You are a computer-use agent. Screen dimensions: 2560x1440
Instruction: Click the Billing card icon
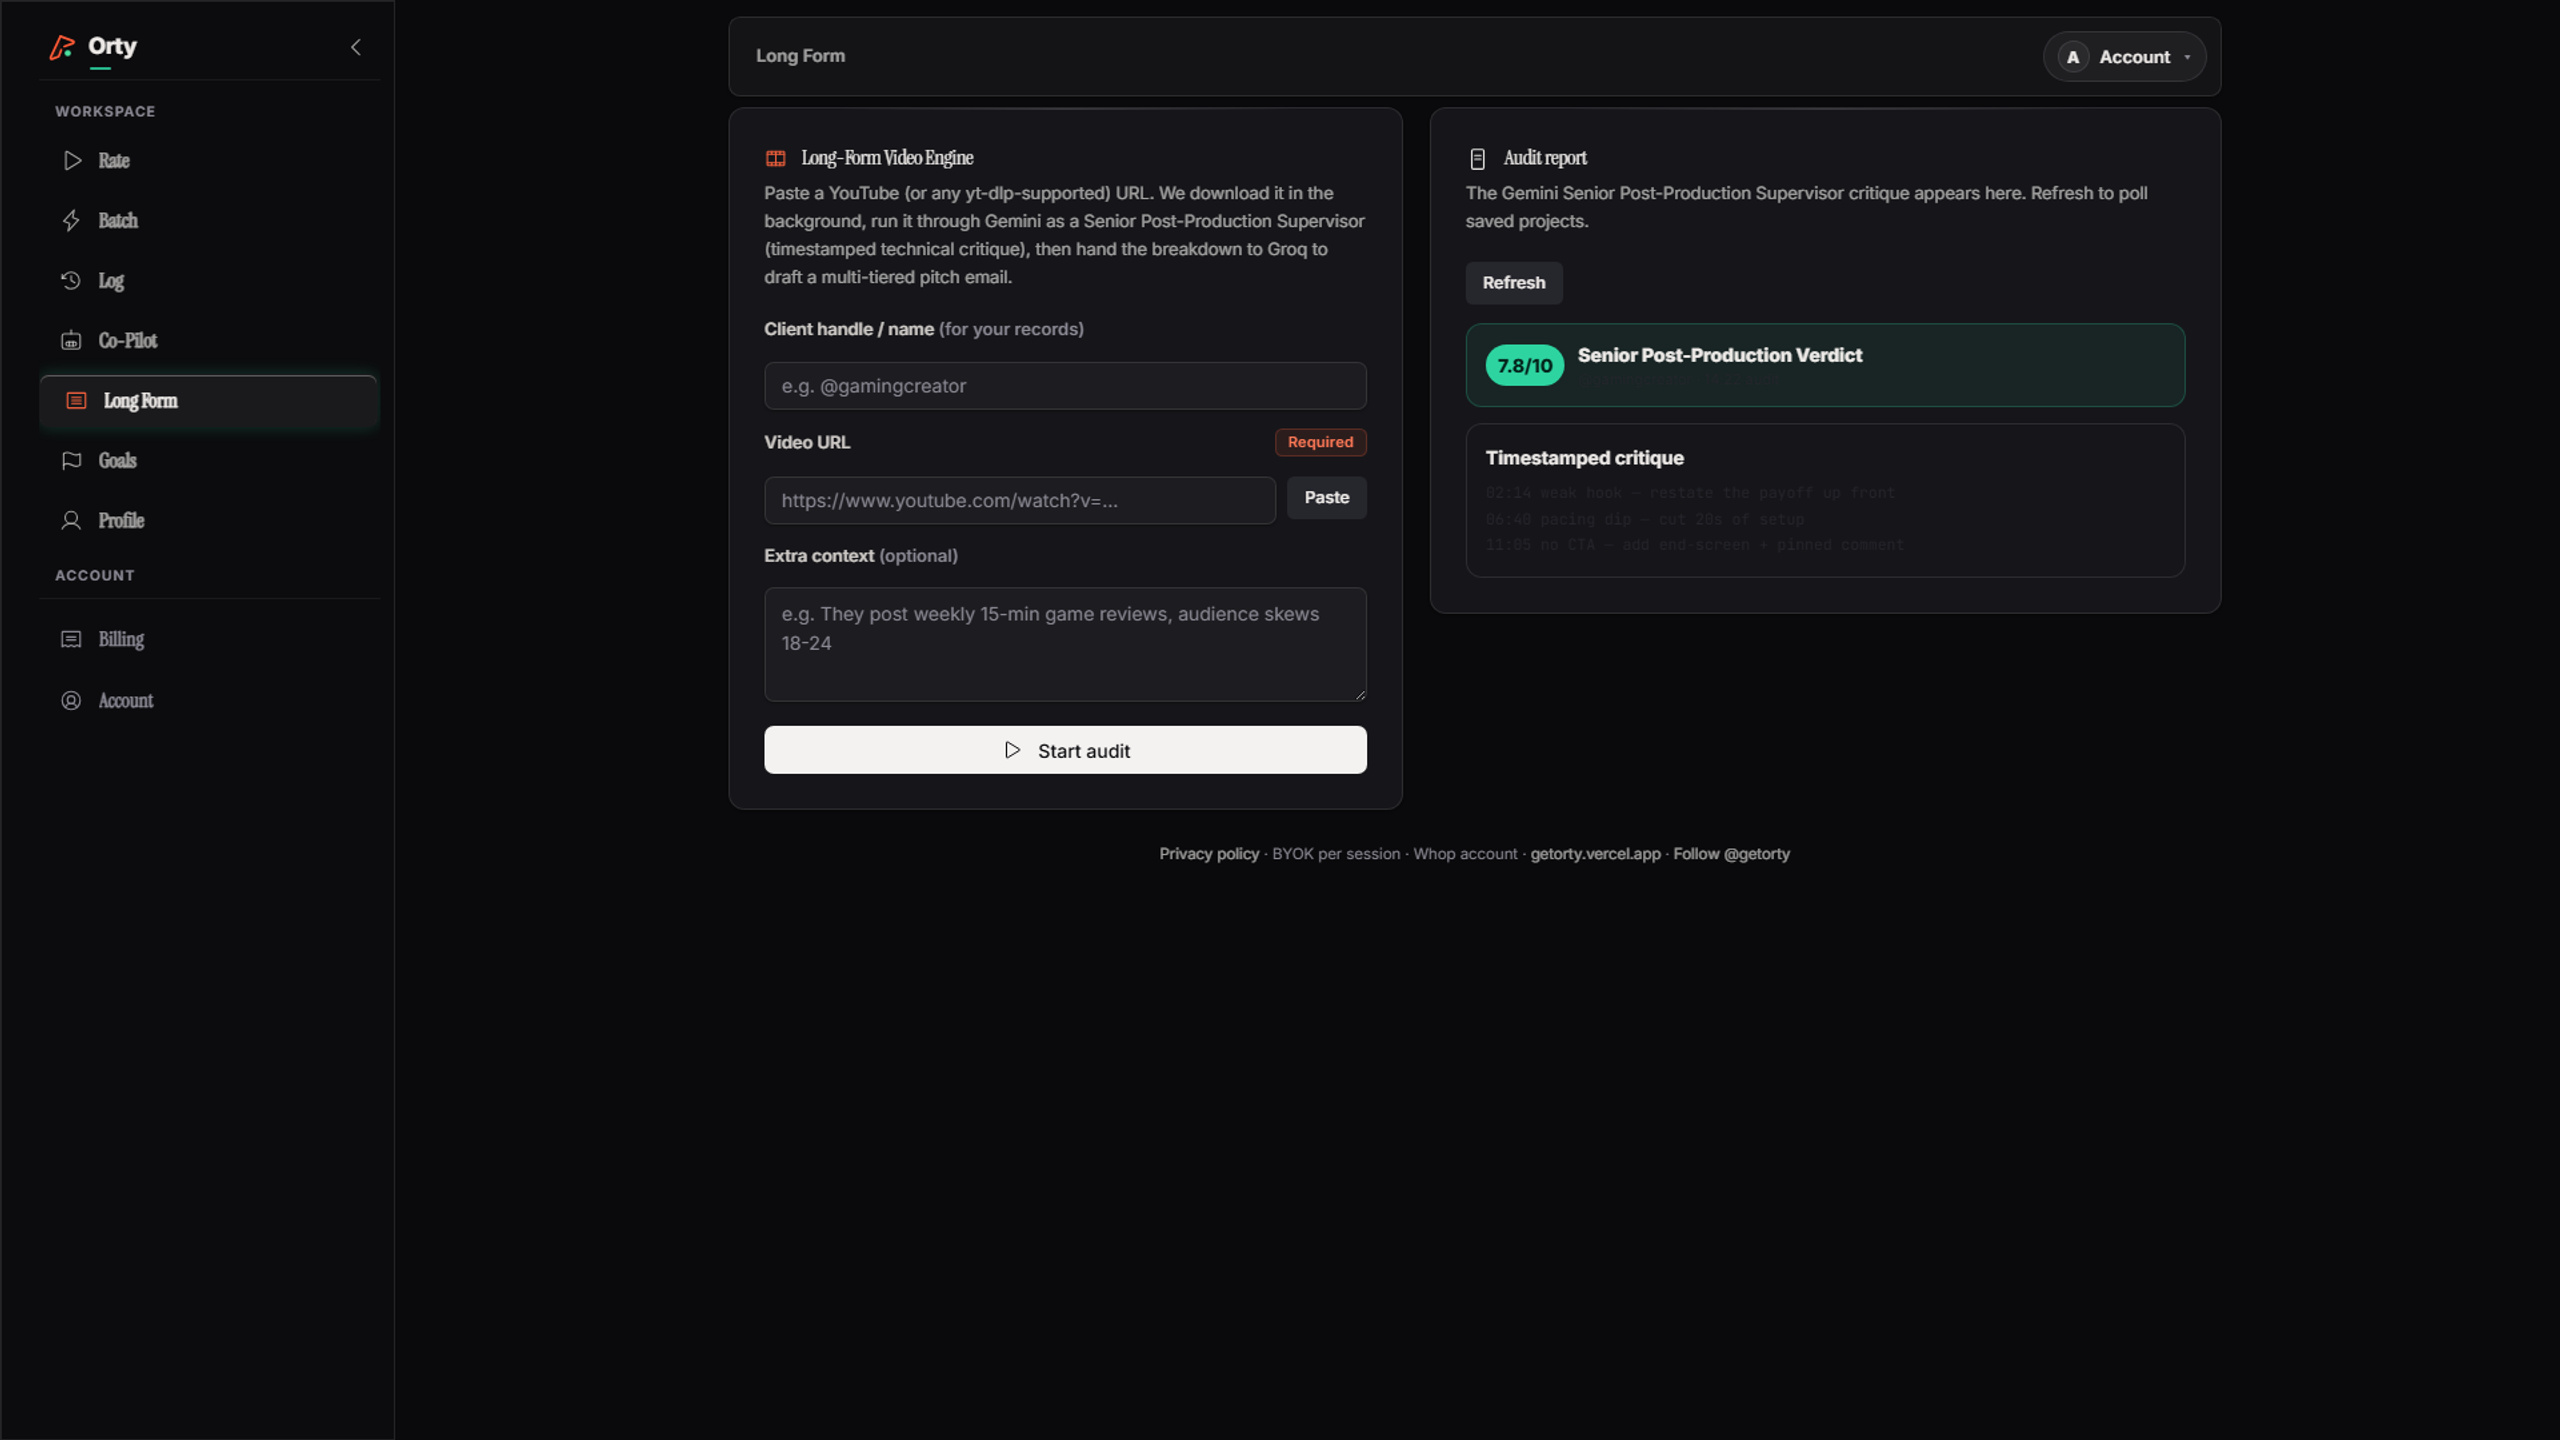(71, 640)
